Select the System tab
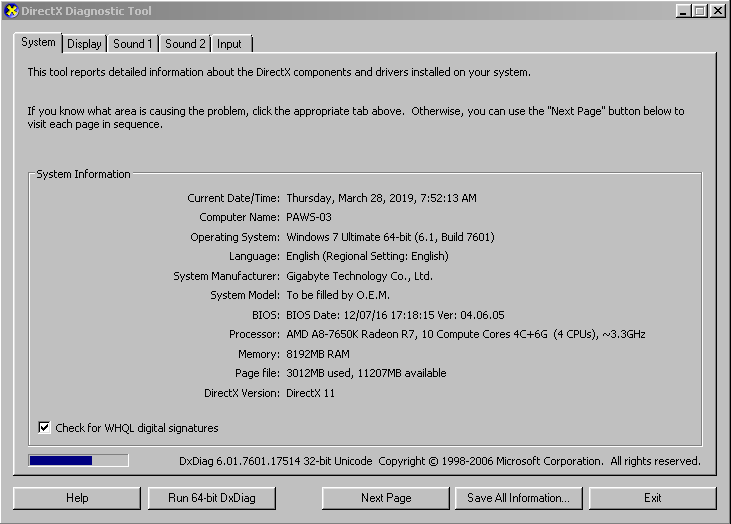Screen dimensions: 731x524 point(38,42)
